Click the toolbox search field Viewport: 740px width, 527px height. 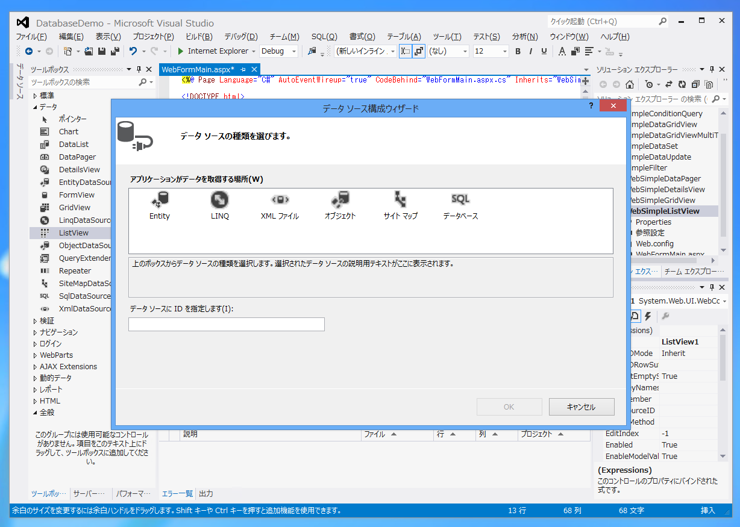[85, 82]
